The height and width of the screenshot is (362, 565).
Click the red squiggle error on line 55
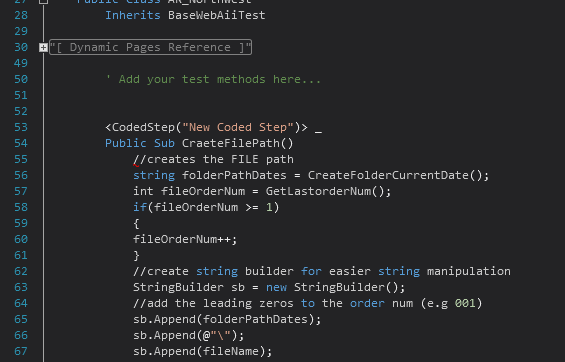[x=136, y=165]
